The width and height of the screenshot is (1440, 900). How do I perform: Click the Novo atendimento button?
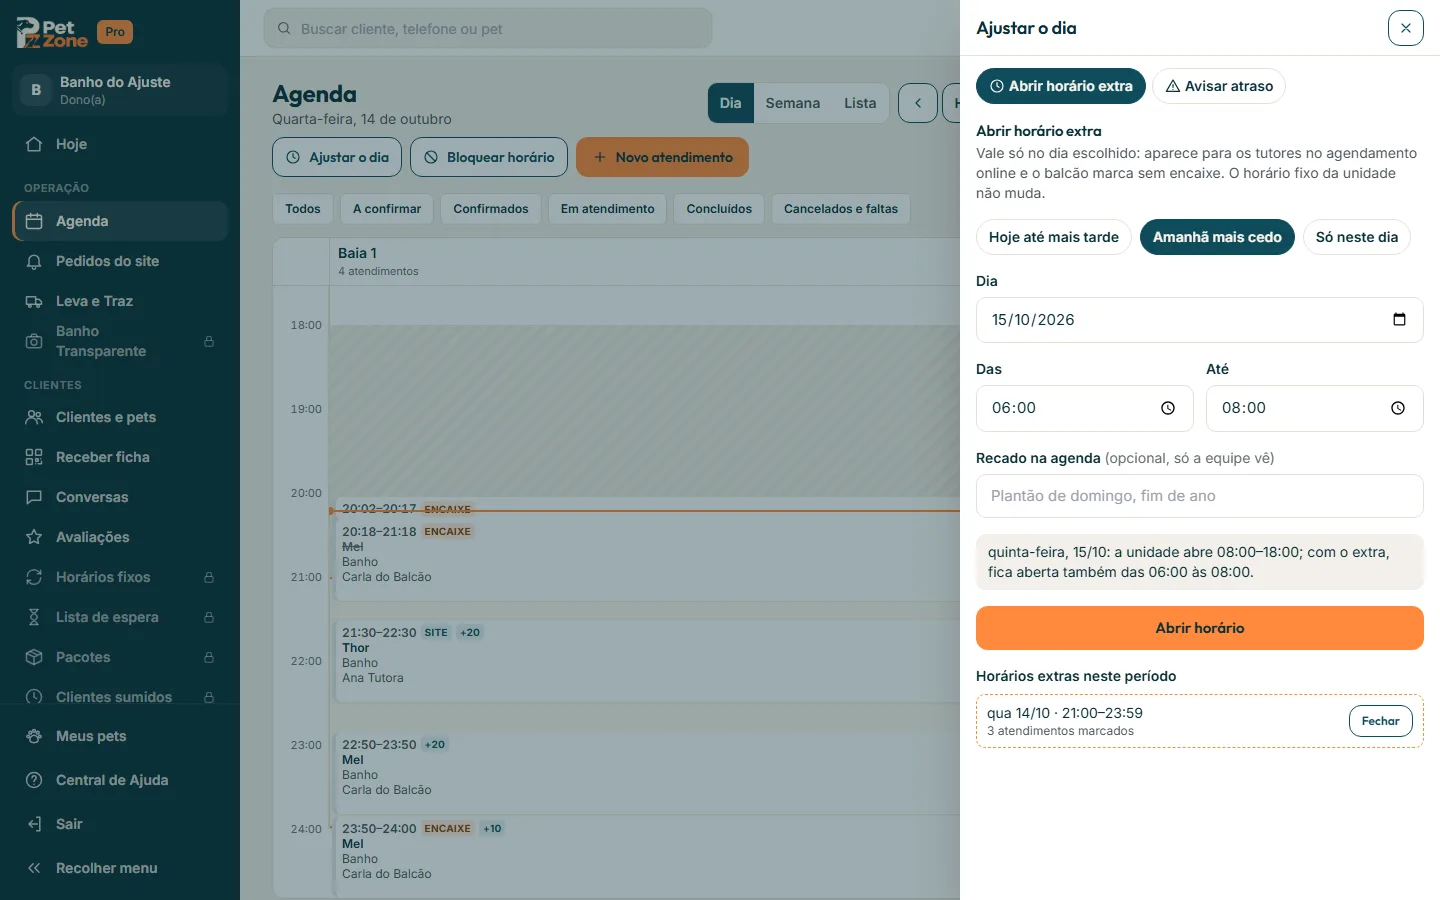point(662,157)
